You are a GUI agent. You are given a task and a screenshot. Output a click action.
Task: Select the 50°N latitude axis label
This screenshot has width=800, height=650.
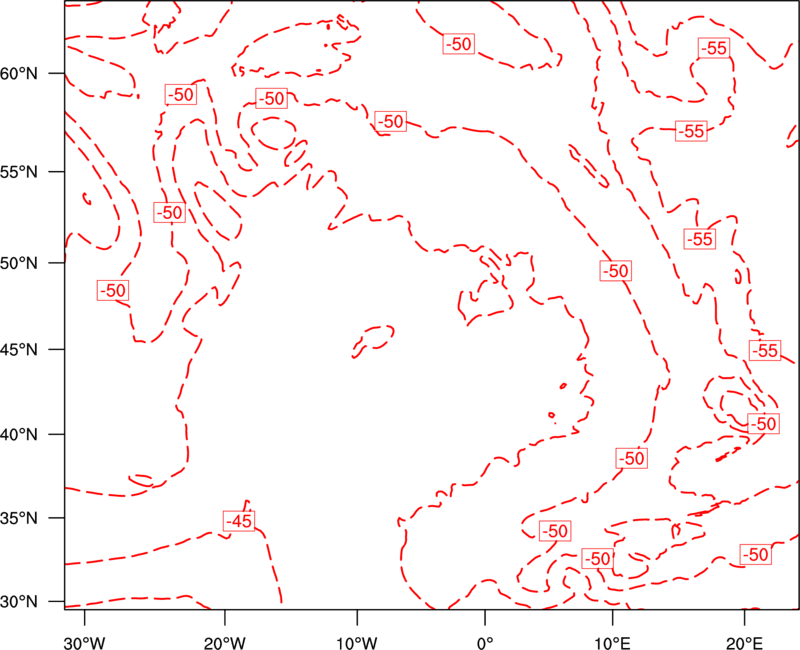click(19, 263)
